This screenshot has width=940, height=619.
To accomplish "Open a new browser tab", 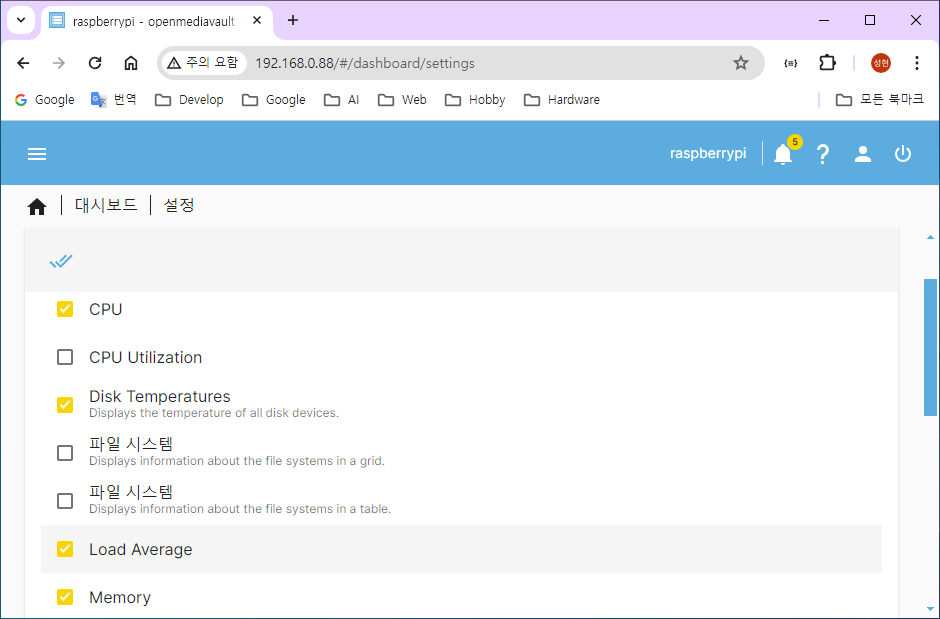I will tap(293, 20).
